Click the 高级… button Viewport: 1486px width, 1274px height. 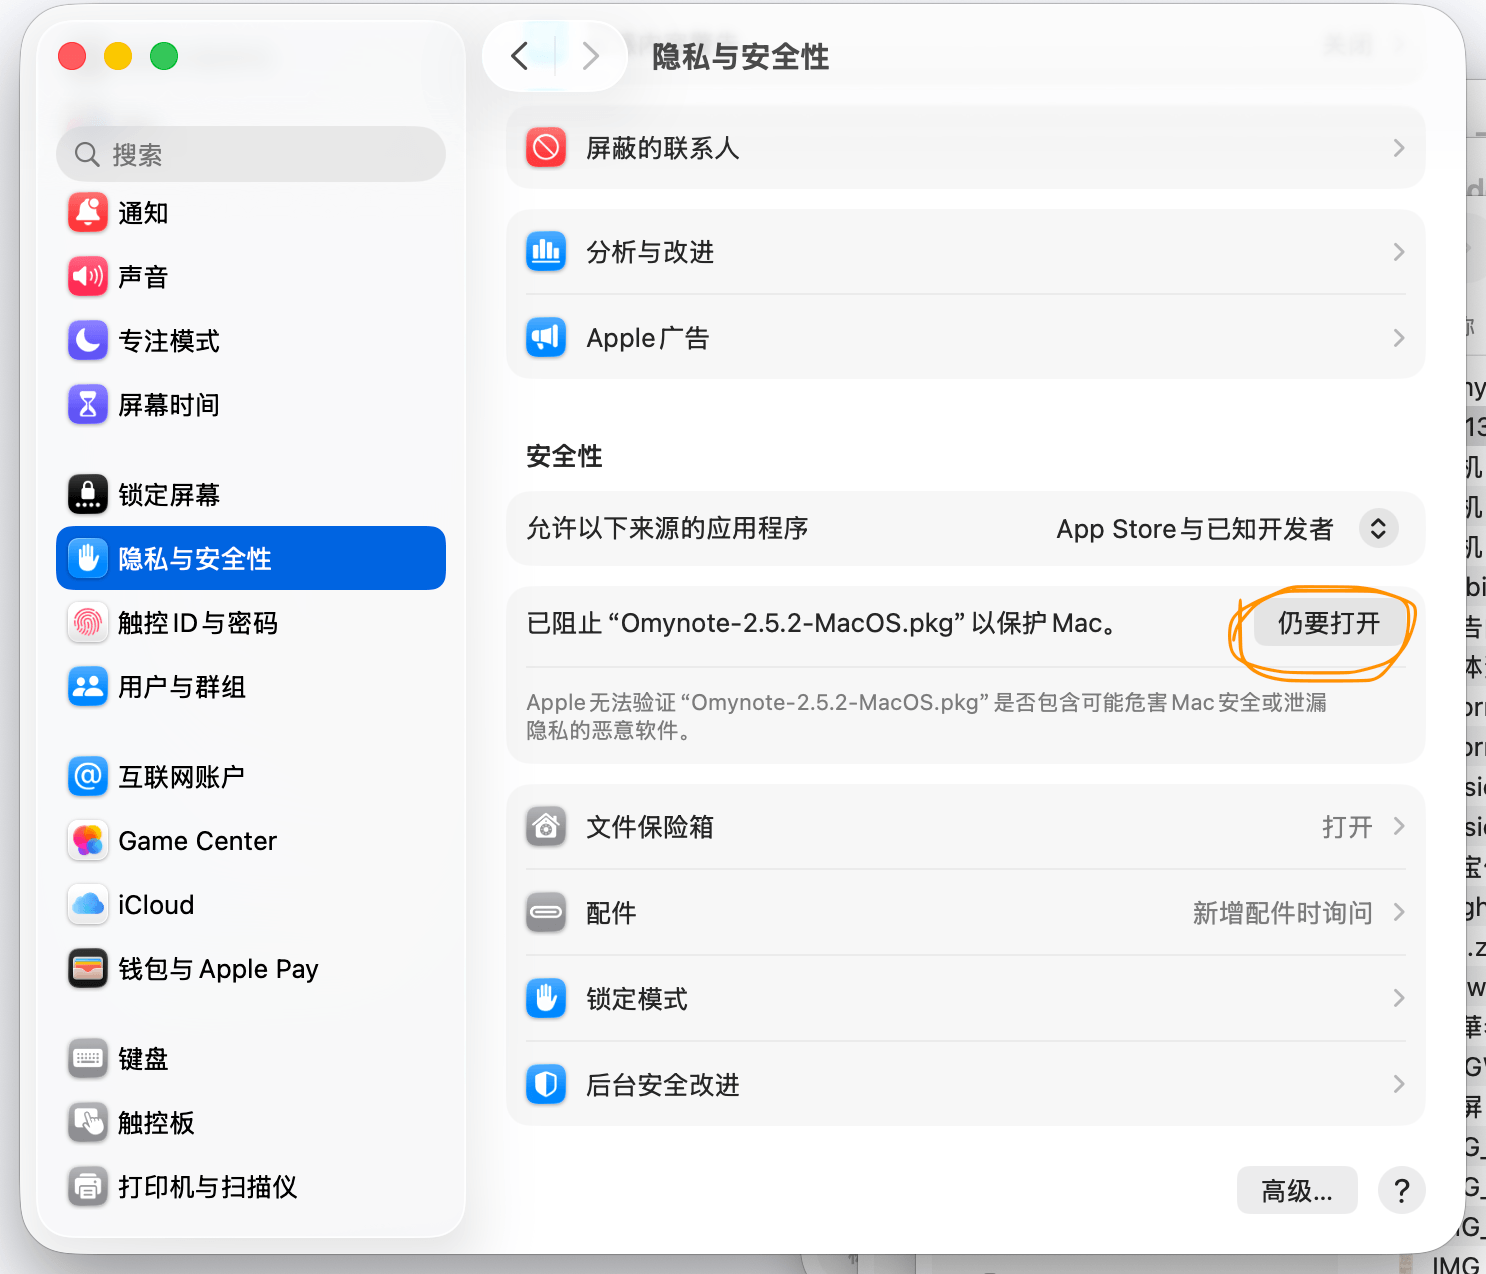(x=1297, y=1191)
